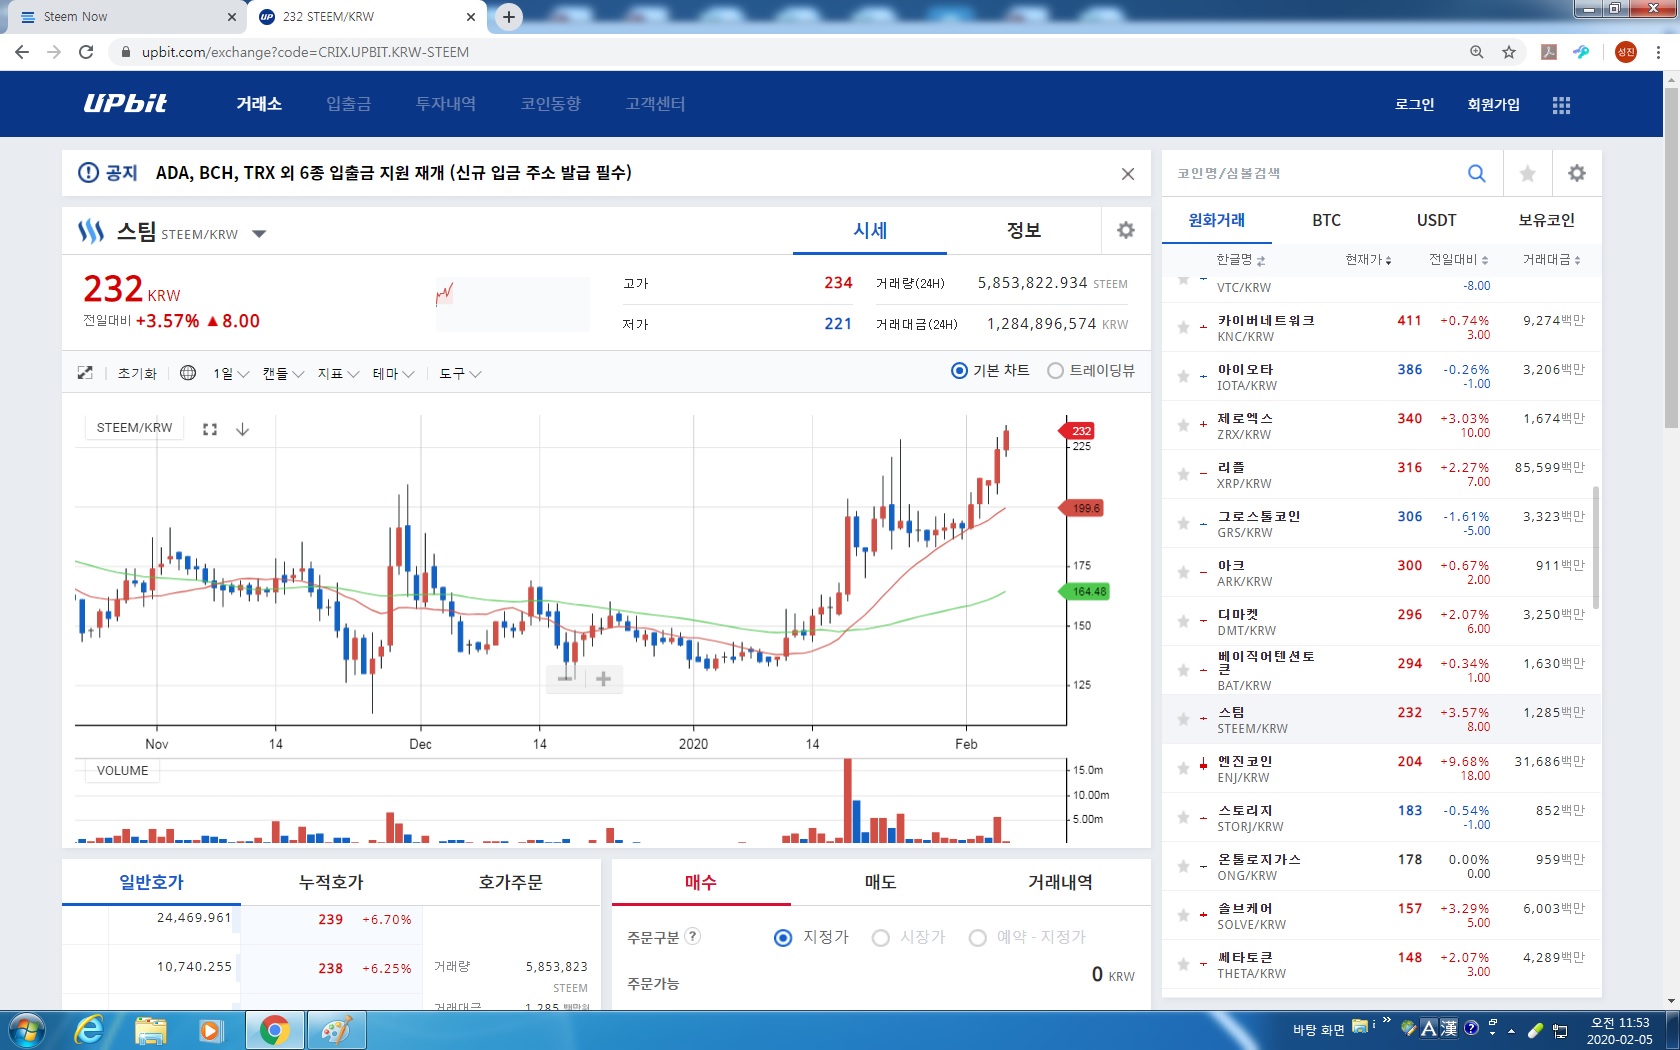
Task: Open Internet Explorer from taskbar
Action: point(89,1030)
